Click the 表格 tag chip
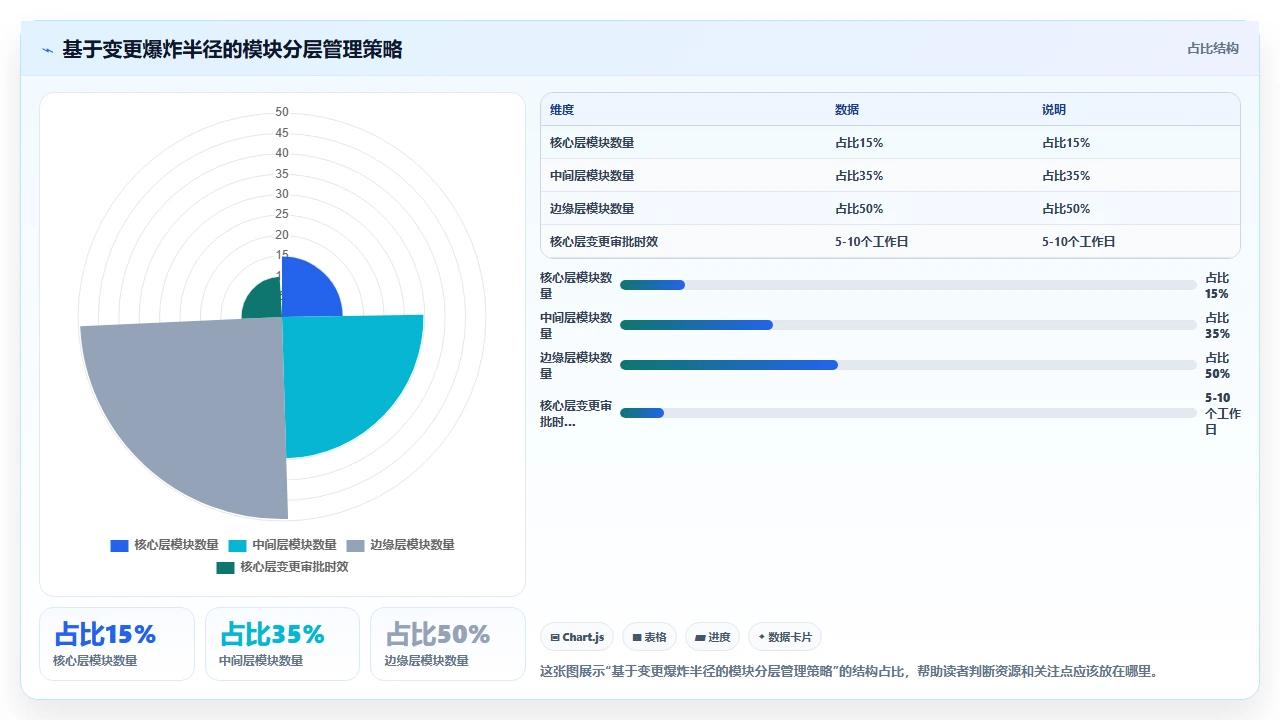Viewport: 1280px width, 720px height. 649,637
